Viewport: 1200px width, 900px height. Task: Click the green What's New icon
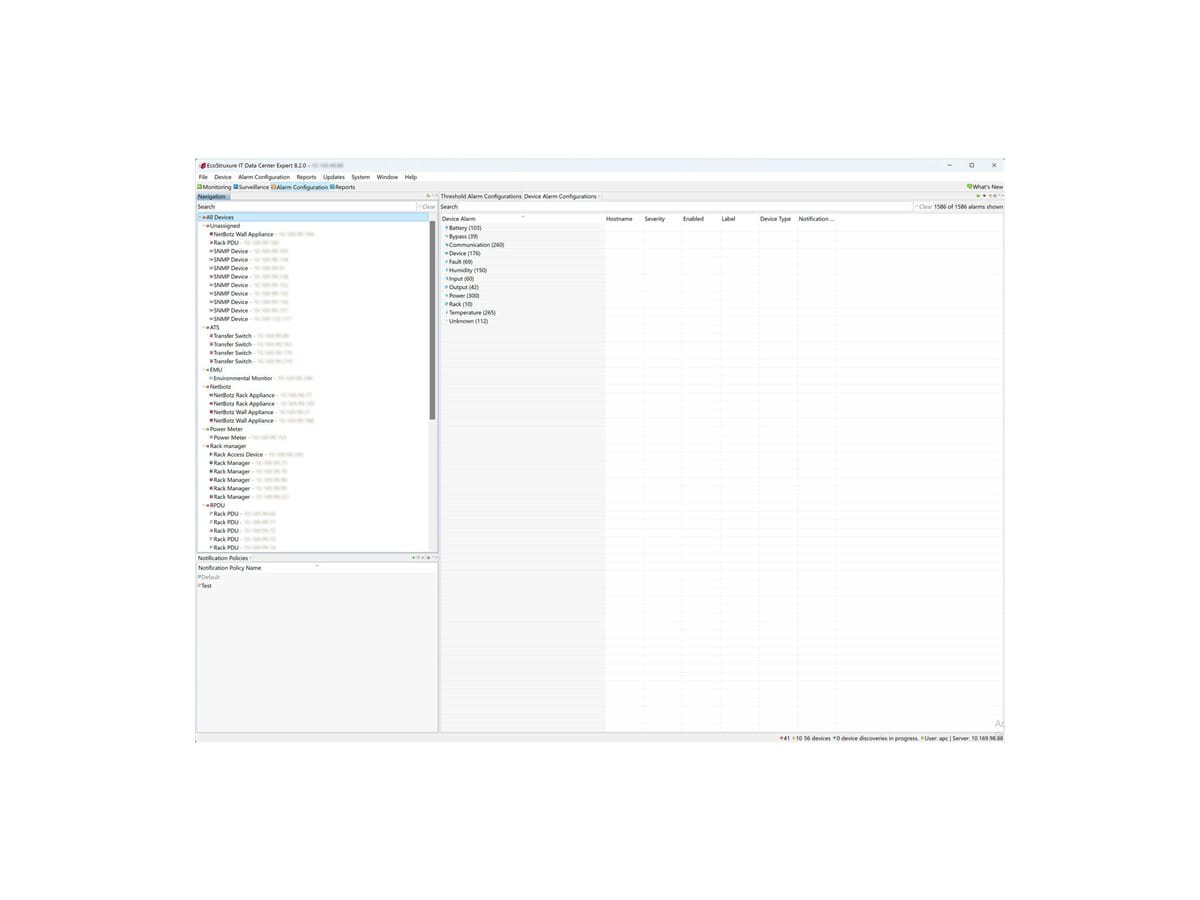click(x=971, y=186)
